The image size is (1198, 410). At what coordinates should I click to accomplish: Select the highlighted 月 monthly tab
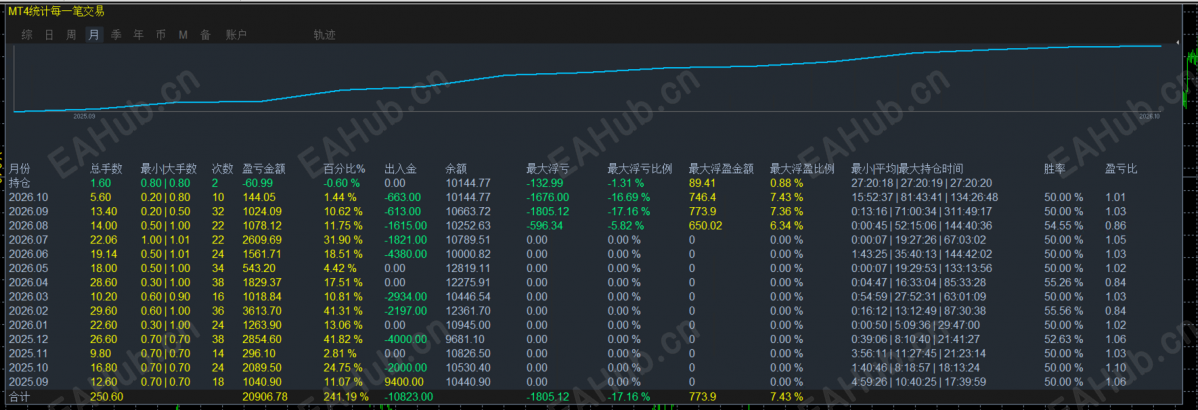(x=93, y=34)
